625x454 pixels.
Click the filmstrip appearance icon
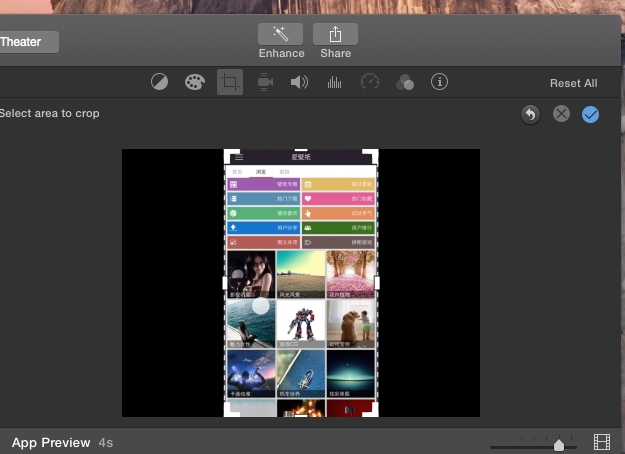click(x=602, y=442)
